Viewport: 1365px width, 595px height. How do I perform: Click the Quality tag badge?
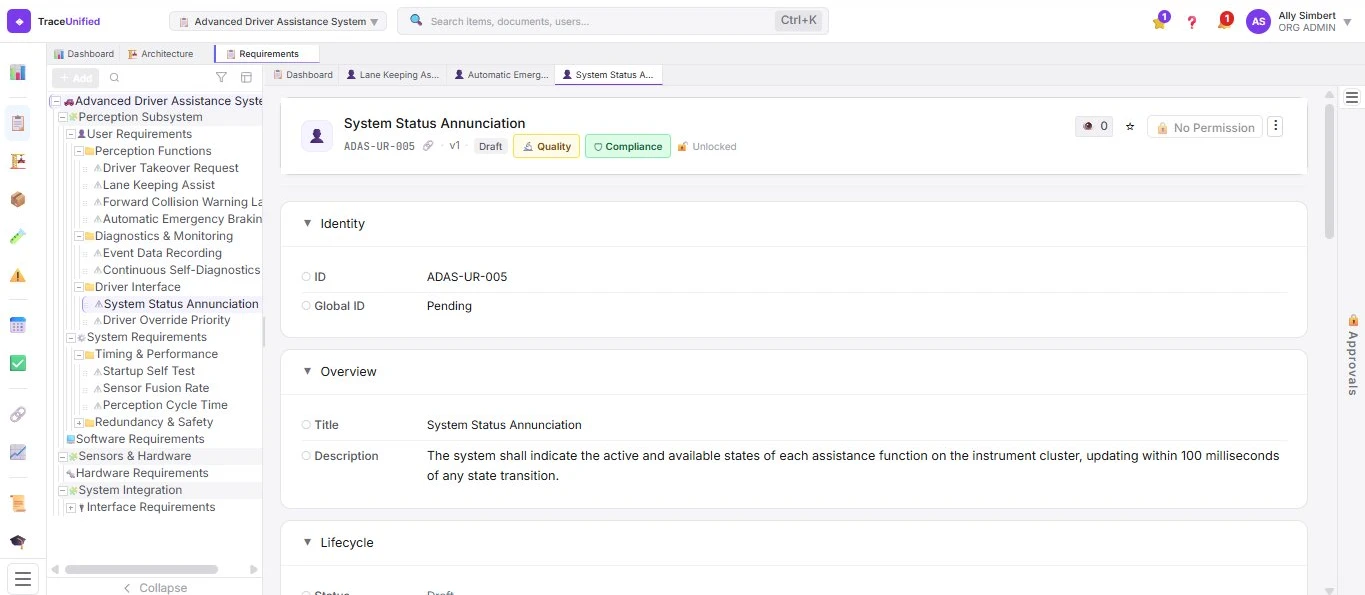546,146
